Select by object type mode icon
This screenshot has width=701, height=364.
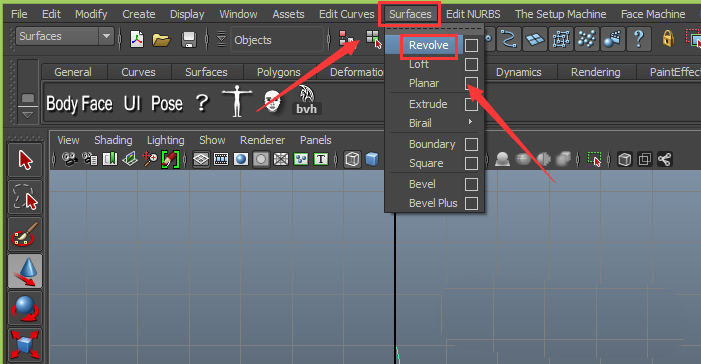tap(373, 39)
